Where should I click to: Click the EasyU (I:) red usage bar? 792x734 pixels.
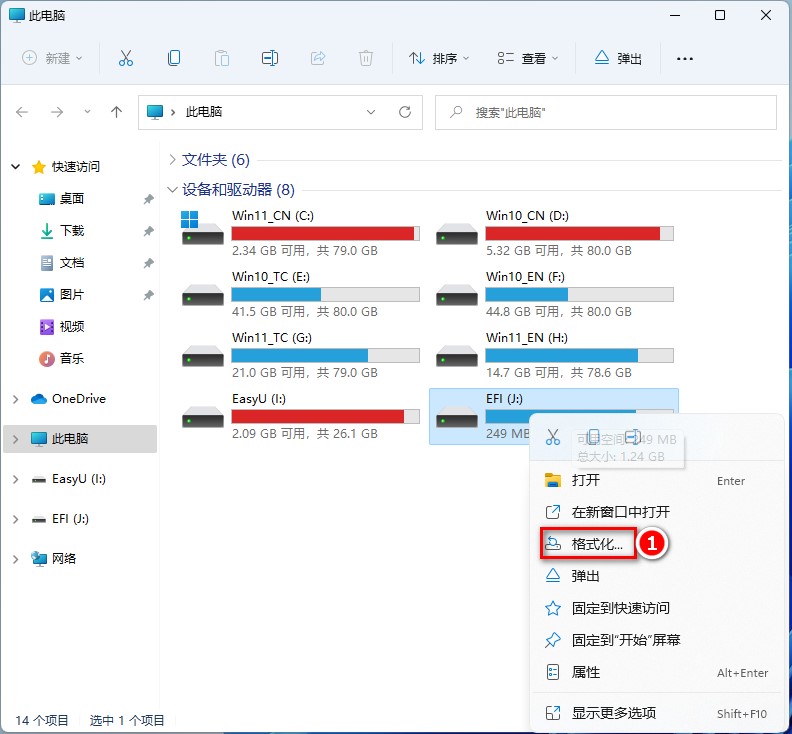pyautogui.click(x=318, y=416)
